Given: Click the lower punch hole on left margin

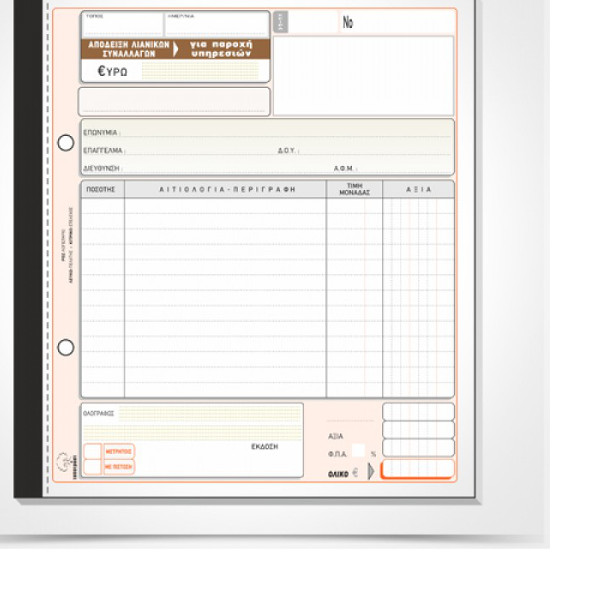Looking at the screenshot, I should 66,347.
